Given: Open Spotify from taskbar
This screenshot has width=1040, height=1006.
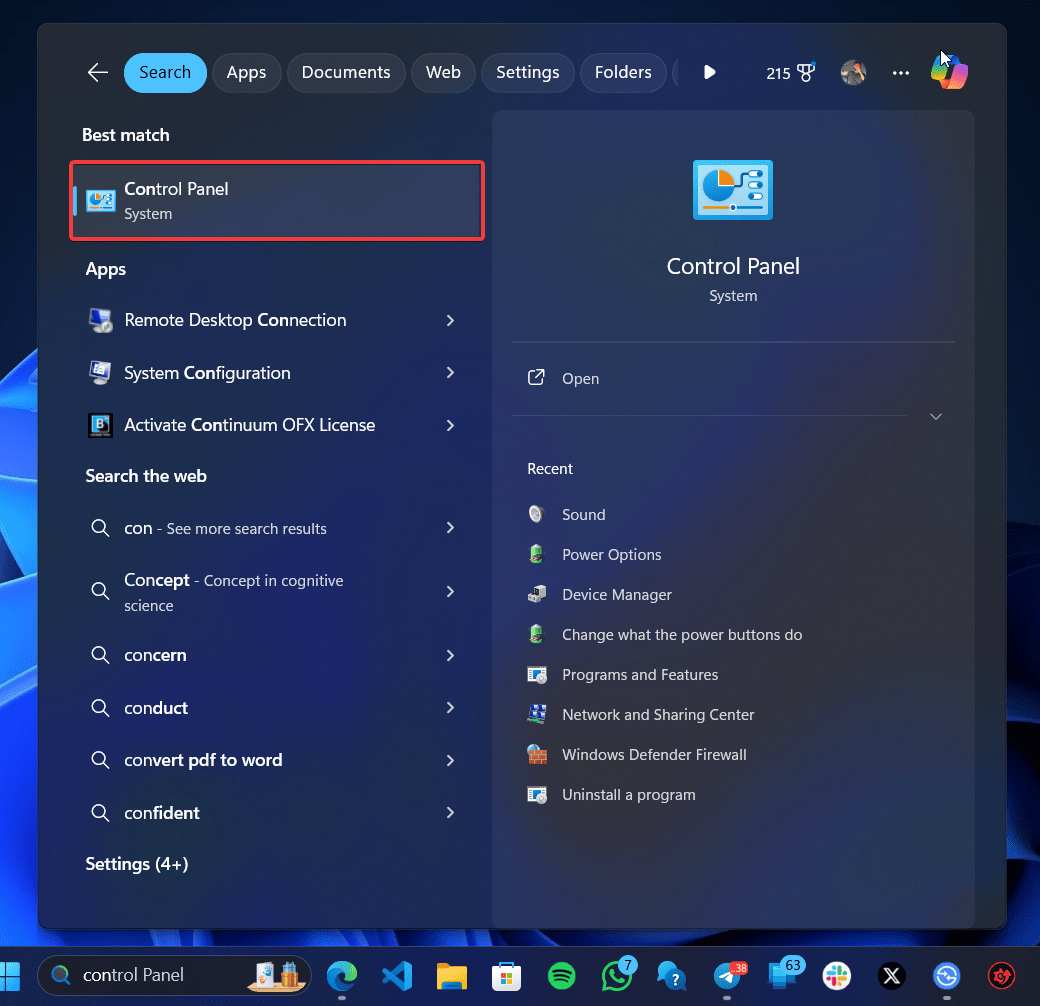Looking at the screenshot, I should tap(562, 976).
